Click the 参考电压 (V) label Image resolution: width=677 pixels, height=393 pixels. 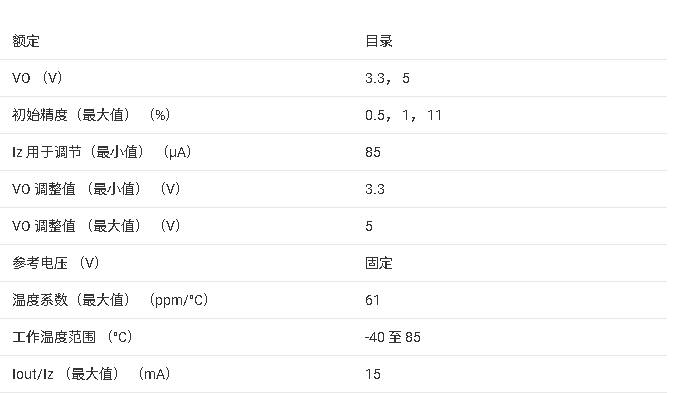(56, 263)
